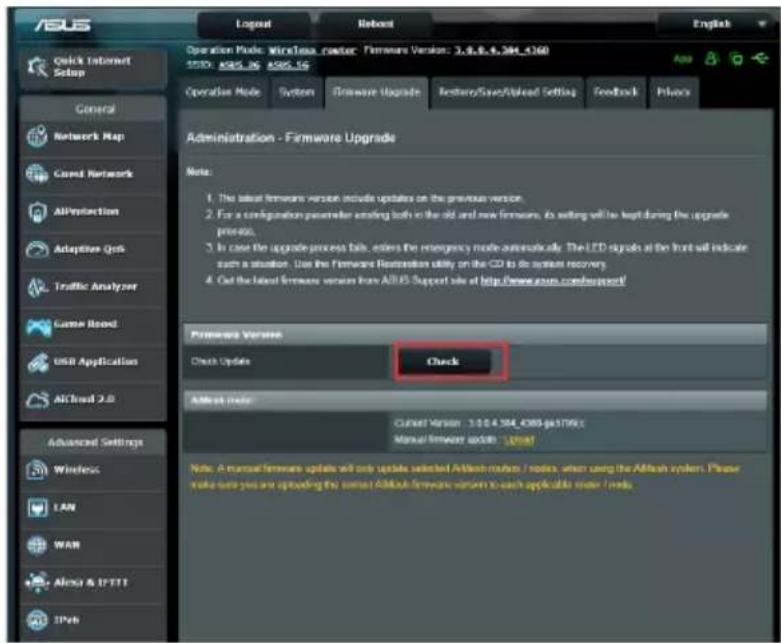The image size is (781, 643).
Task: Click the second SSID link ASUS_5G
Action: click(288, 65)
